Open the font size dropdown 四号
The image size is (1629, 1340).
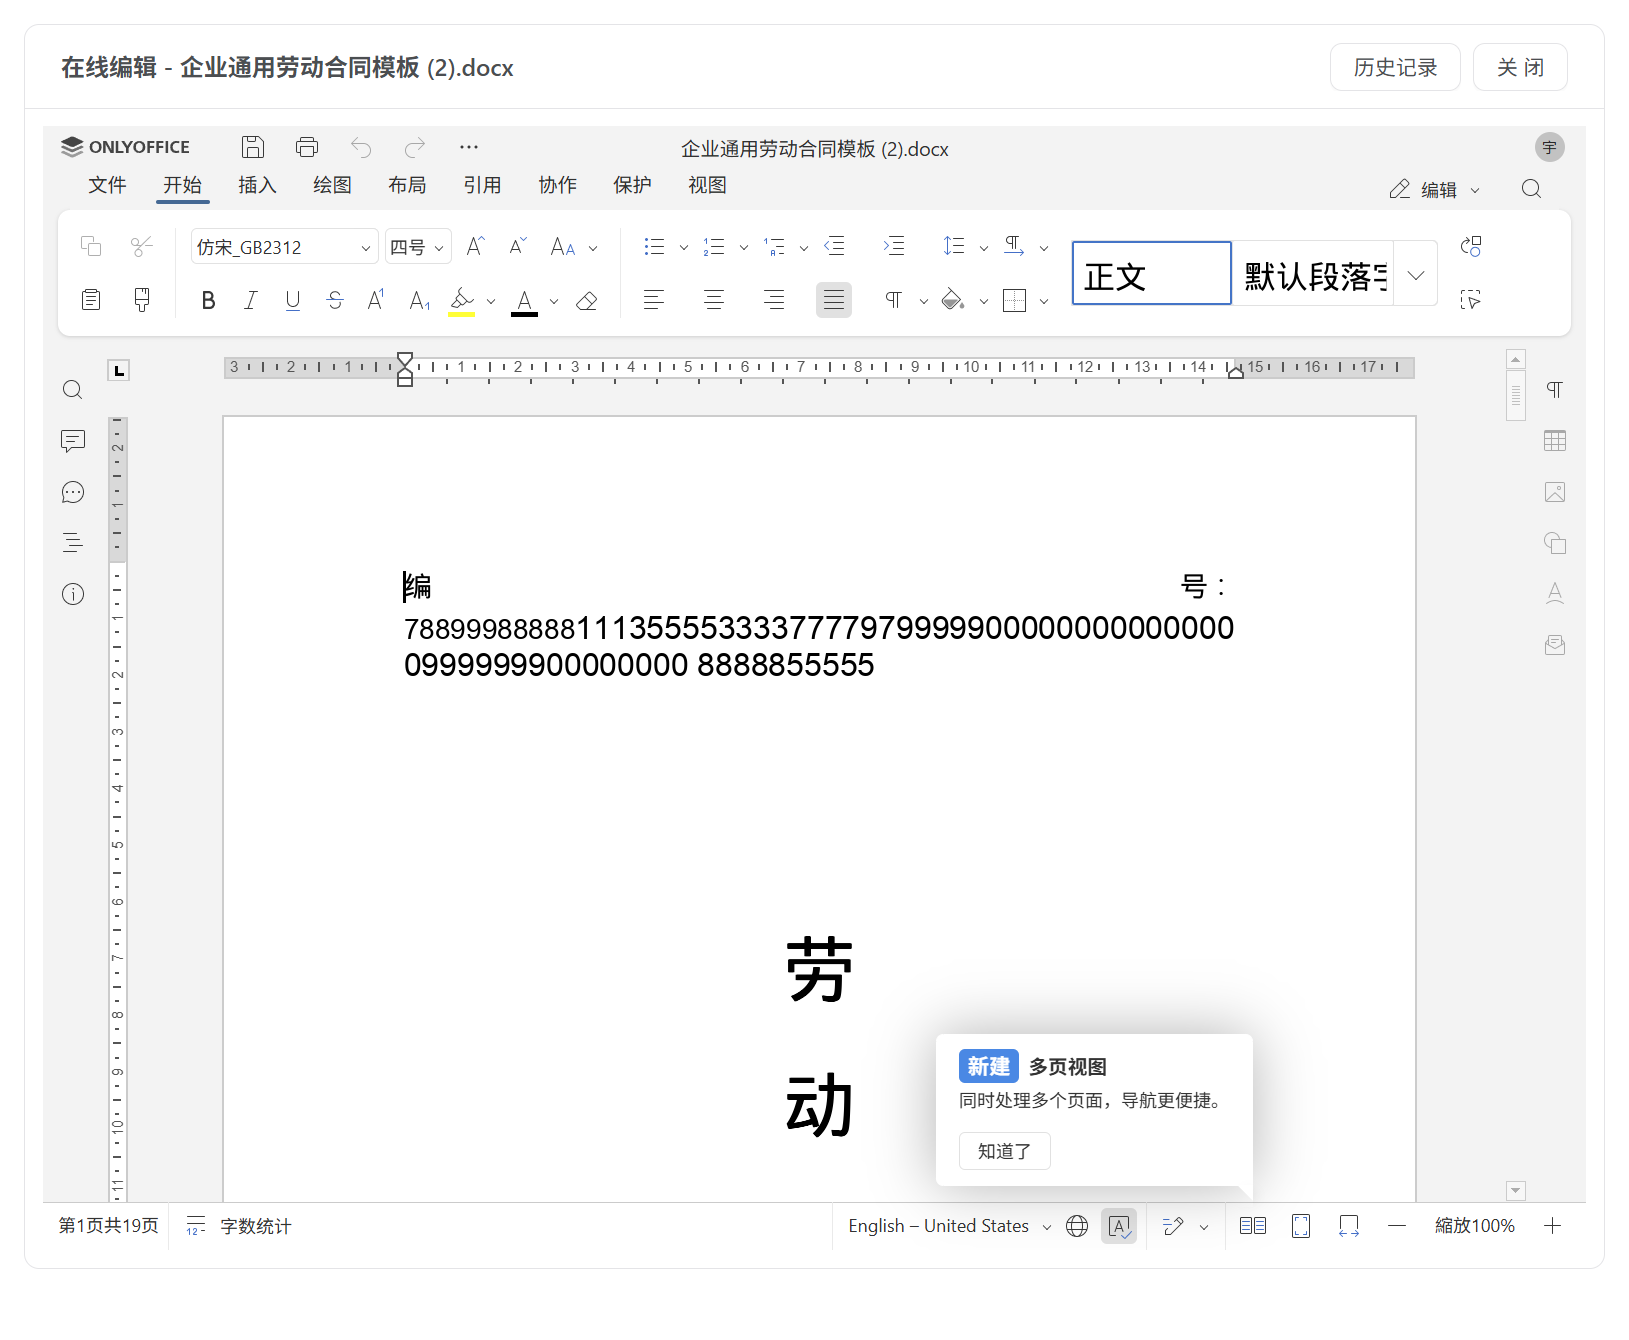coord(418,247)
